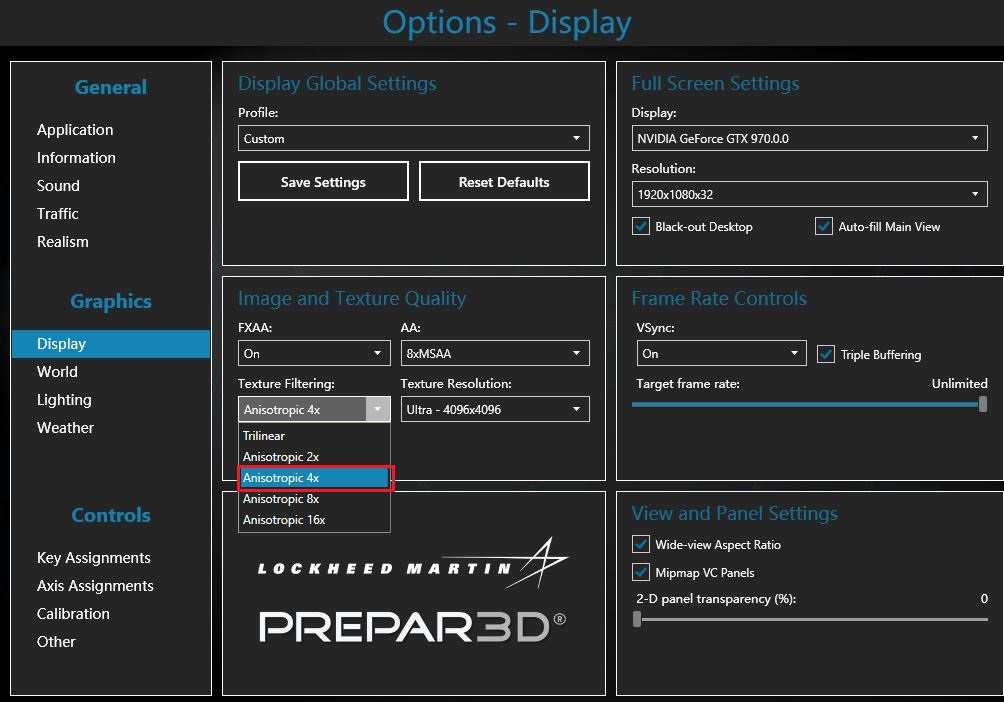Open the Texture Resolution dropdown
The width and height of the screenshot is (1004, 702).
pyautogui.click(x=494, y=409)
